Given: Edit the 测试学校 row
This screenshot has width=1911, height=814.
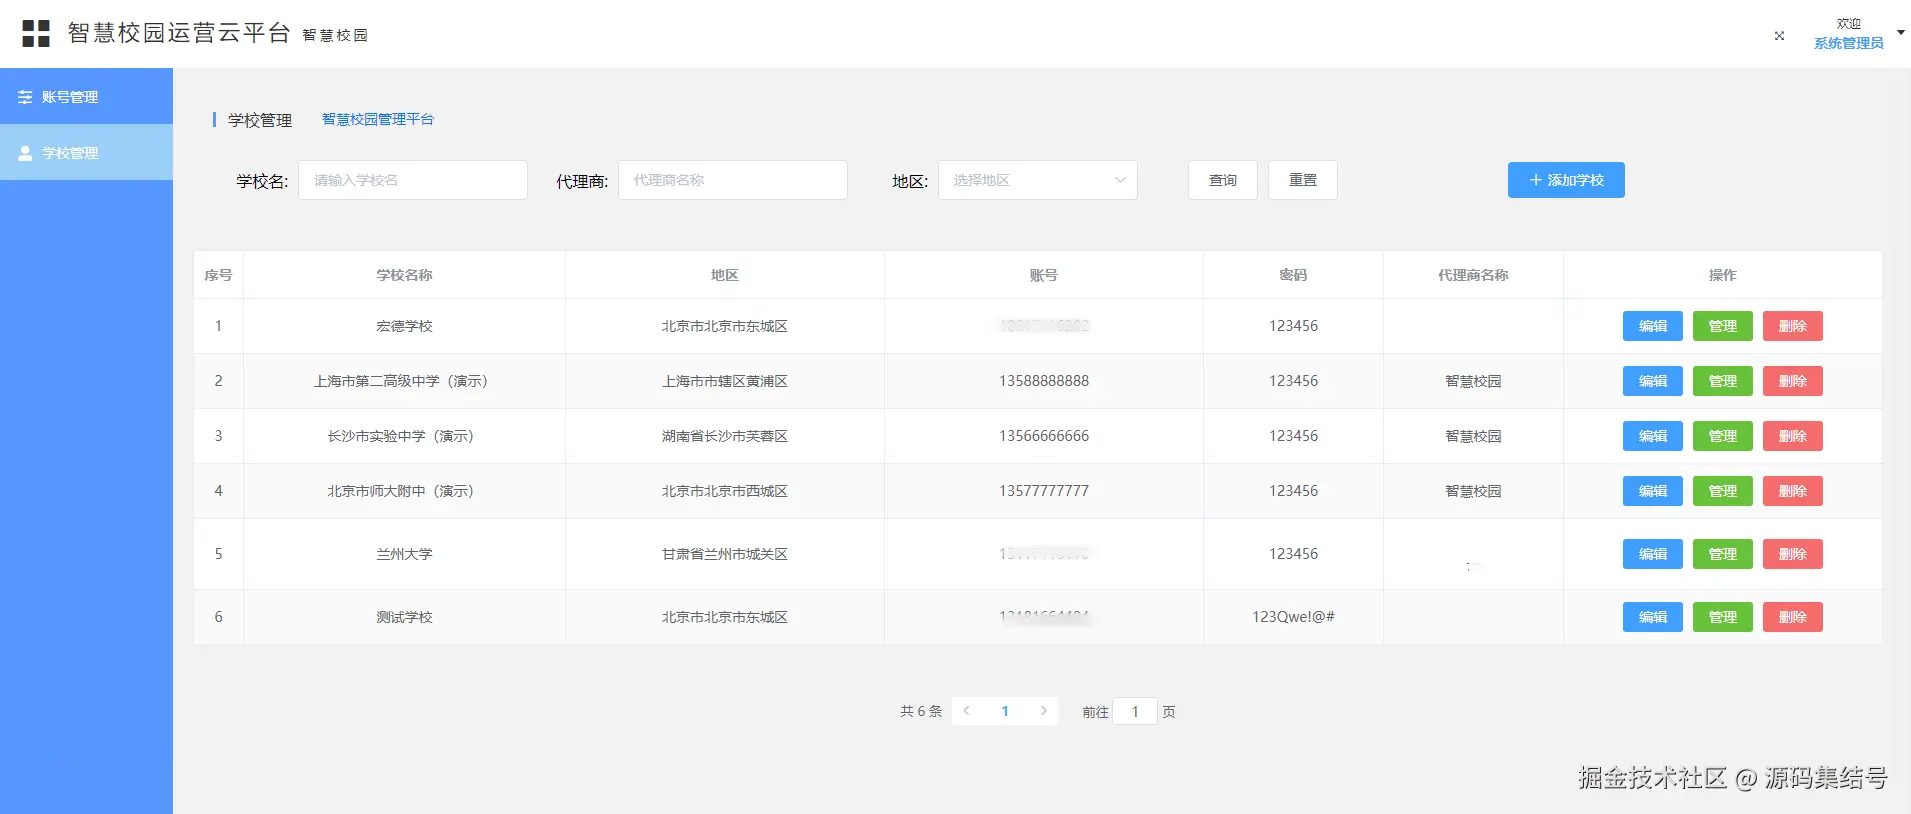Looking at the screenshot, I should 1653,617.
